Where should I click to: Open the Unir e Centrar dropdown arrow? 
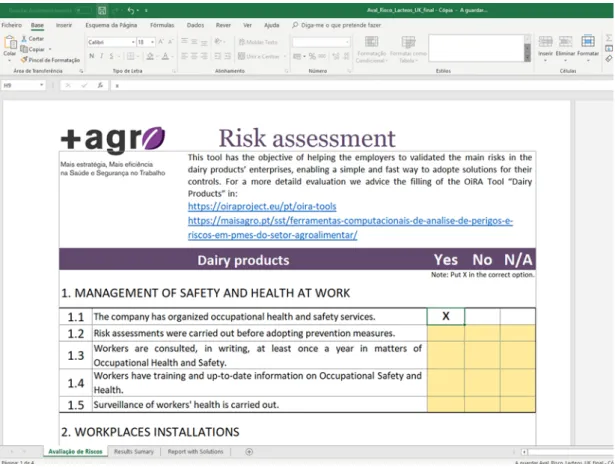coord(285,56)
